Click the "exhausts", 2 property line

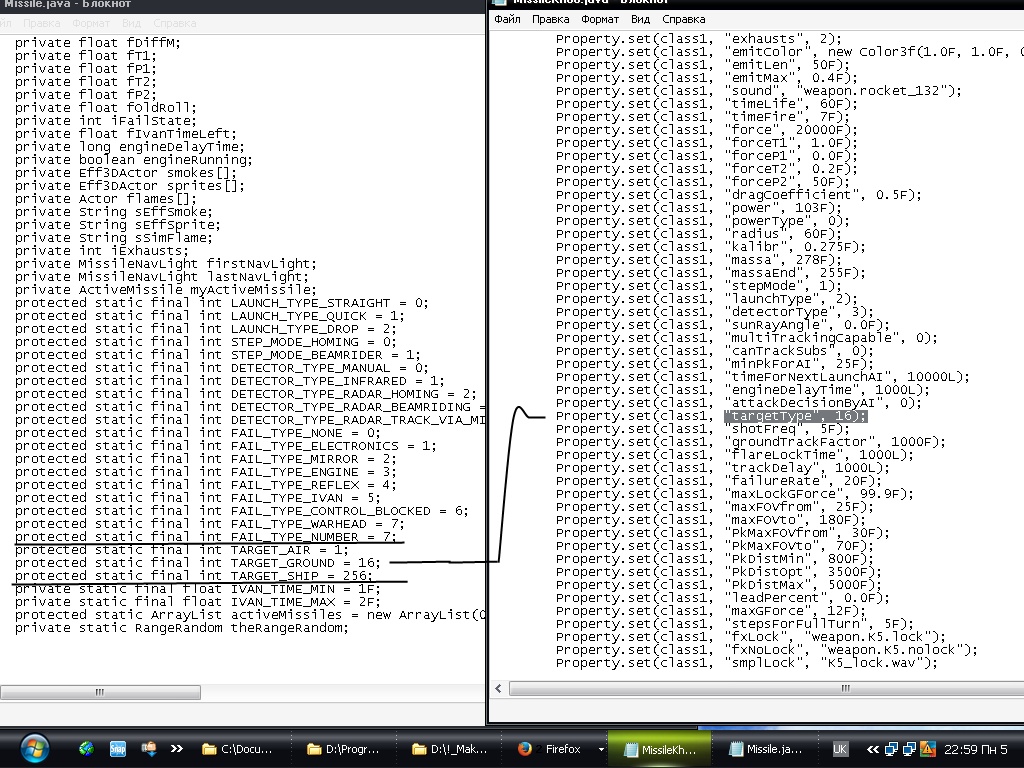click(x=699, y=39)
